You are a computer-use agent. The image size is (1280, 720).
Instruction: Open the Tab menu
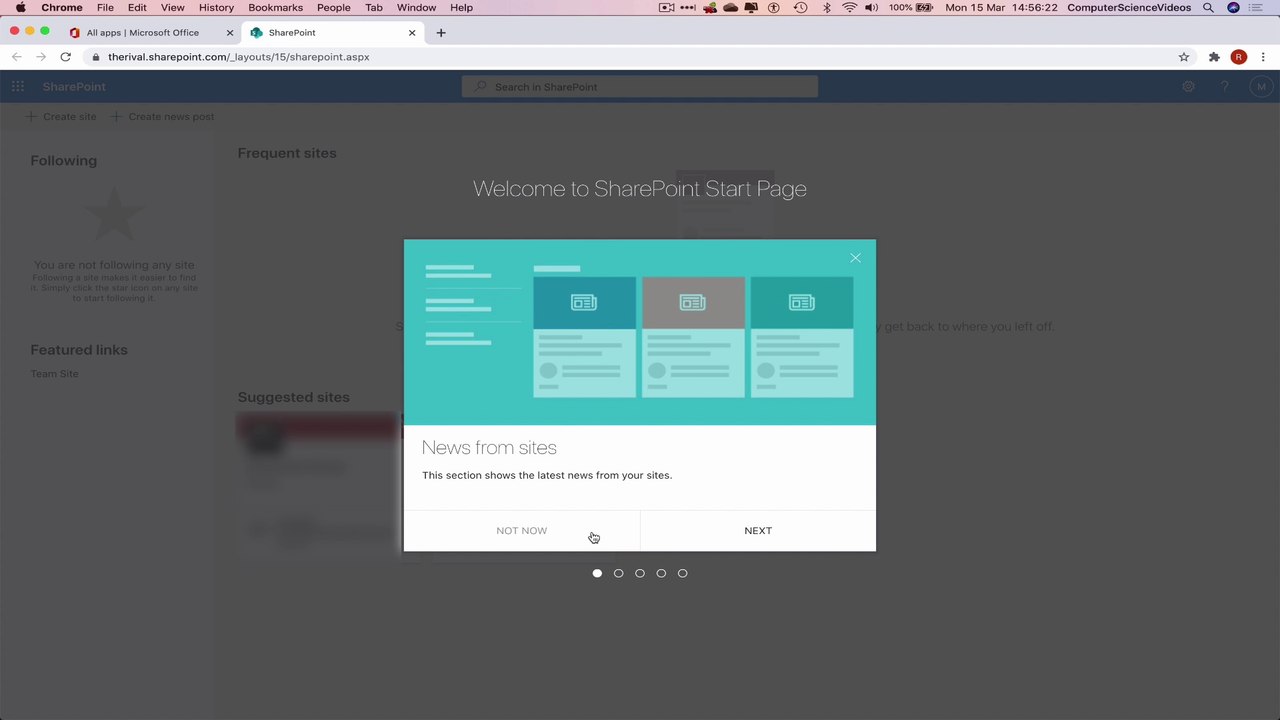pos(374,7)
